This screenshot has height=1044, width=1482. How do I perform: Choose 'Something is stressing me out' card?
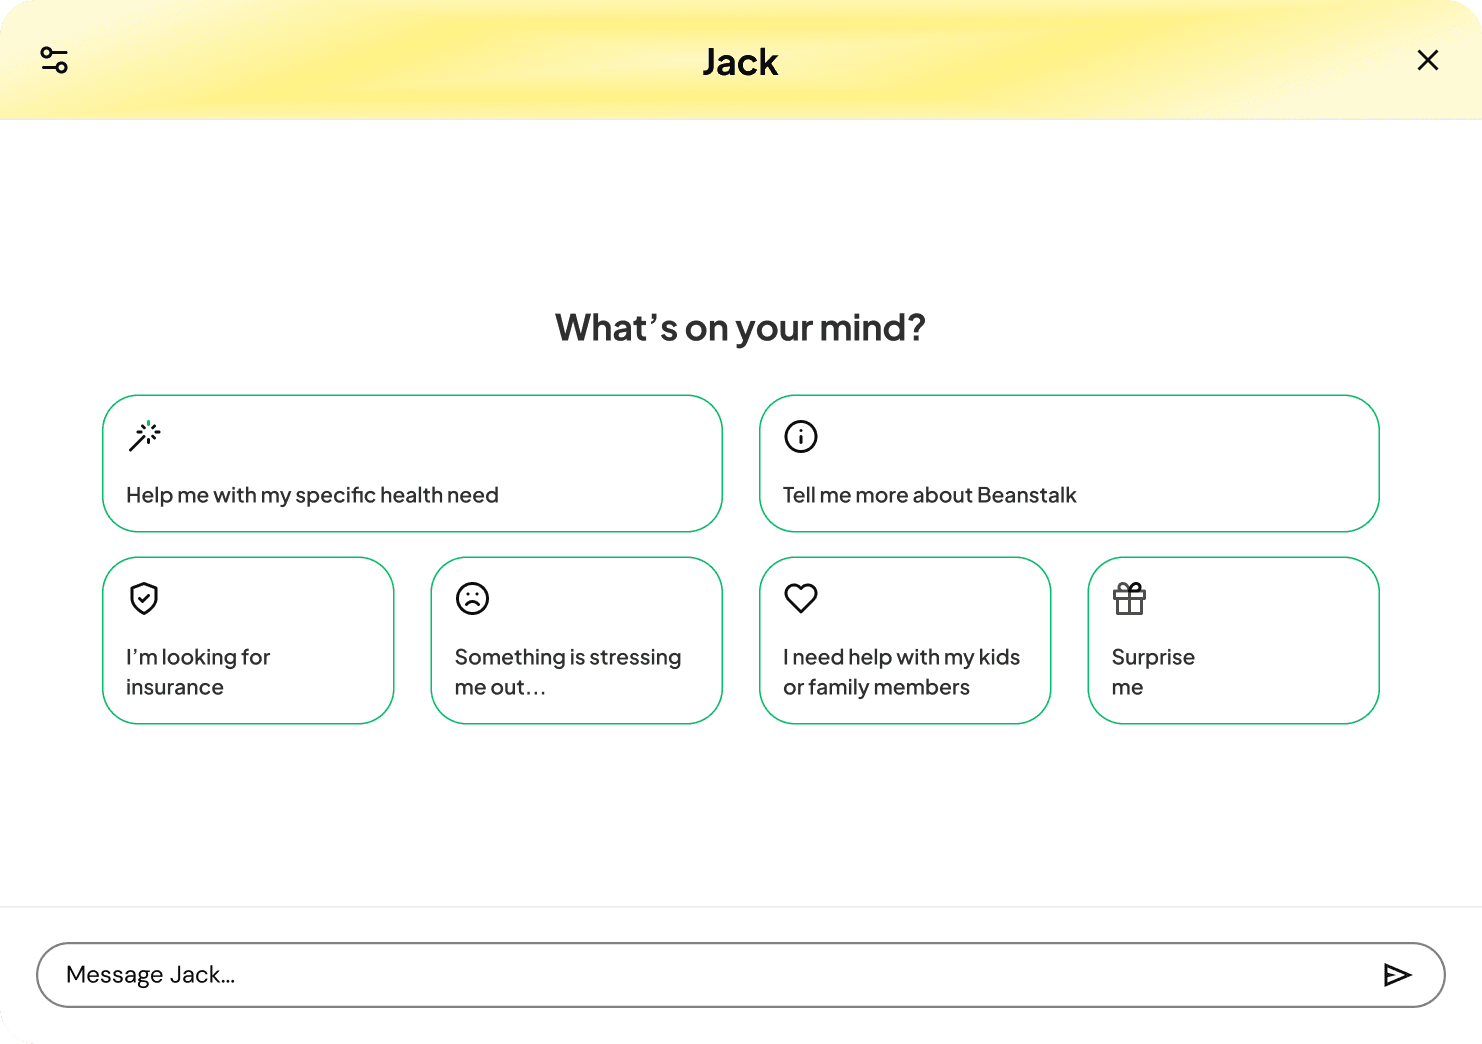576,640
